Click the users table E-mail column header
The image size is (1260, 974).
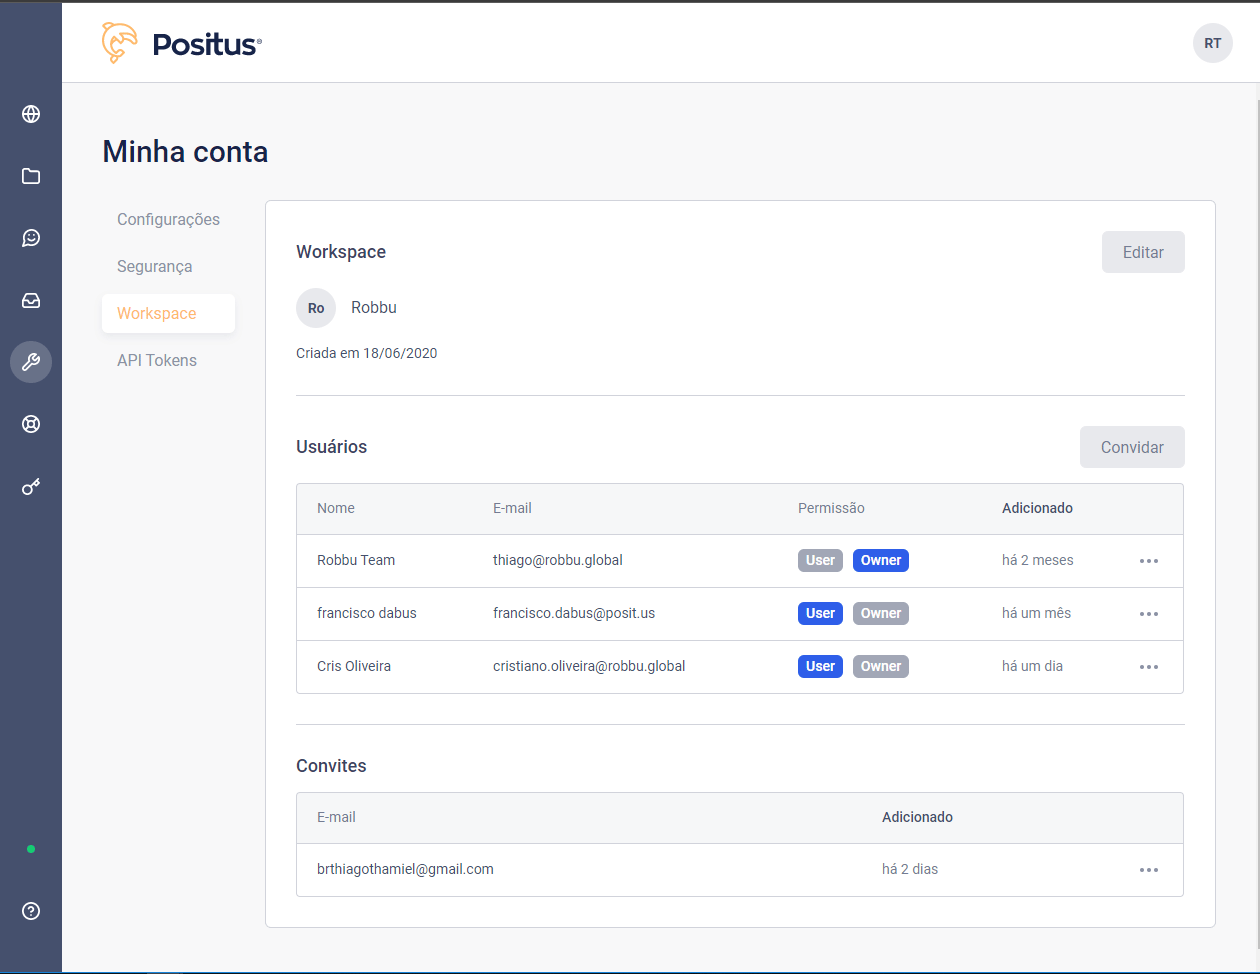512,508
